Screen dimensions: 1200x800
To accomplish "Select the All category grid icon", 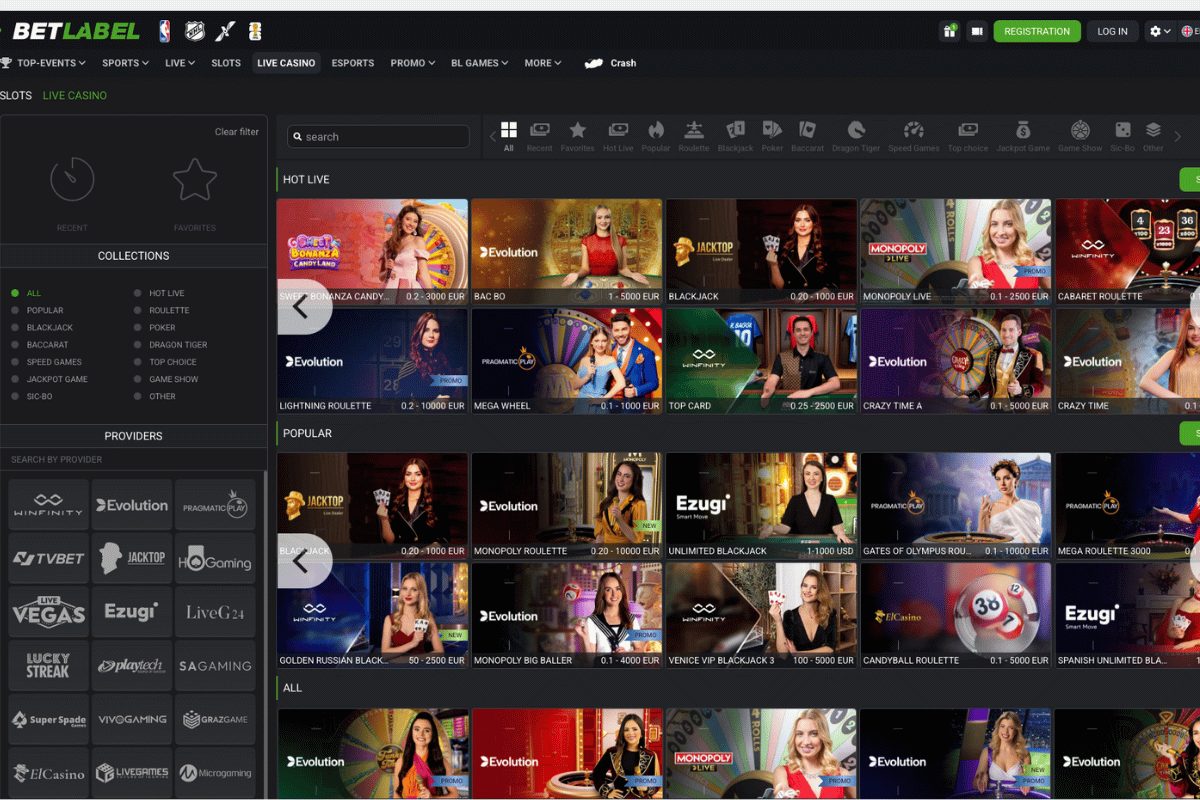I will [x=509, y=136].
